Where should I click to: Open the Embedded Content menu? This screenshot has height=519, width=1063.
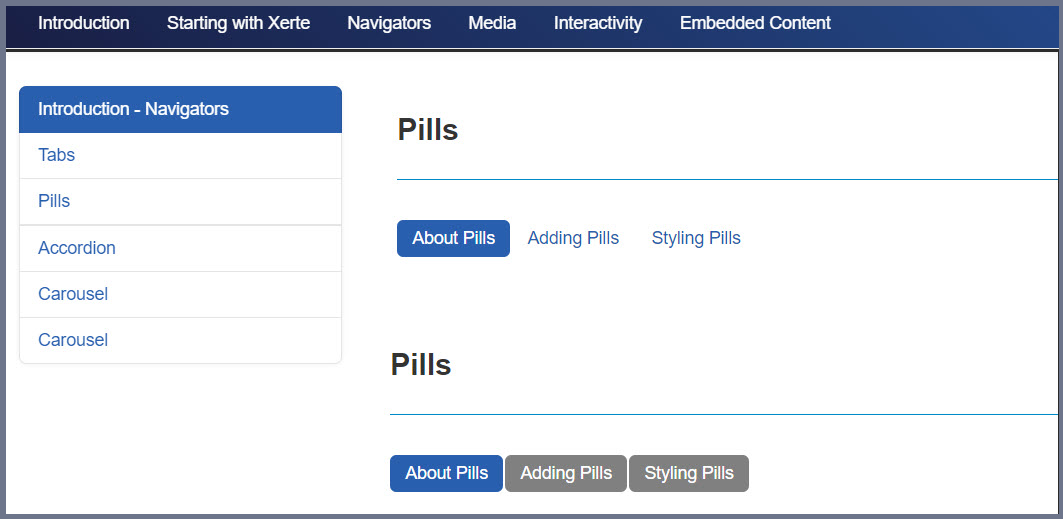click(755, 23)
